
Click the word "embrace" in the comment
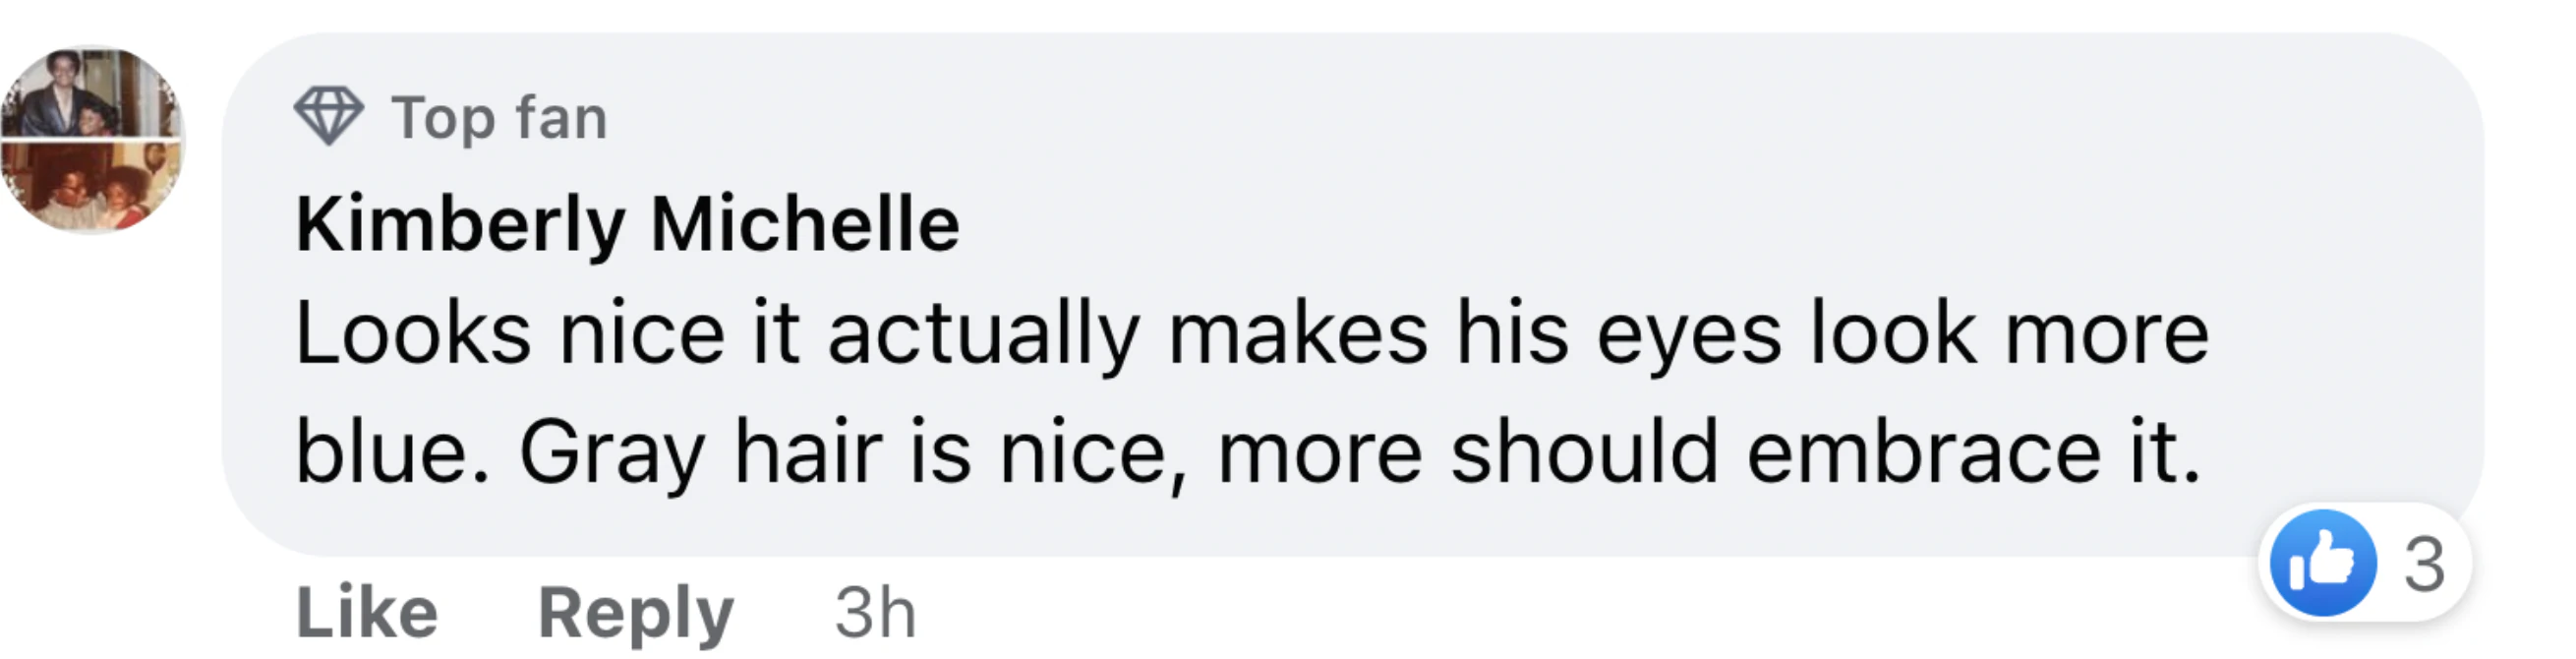[x=1923, y=453]
